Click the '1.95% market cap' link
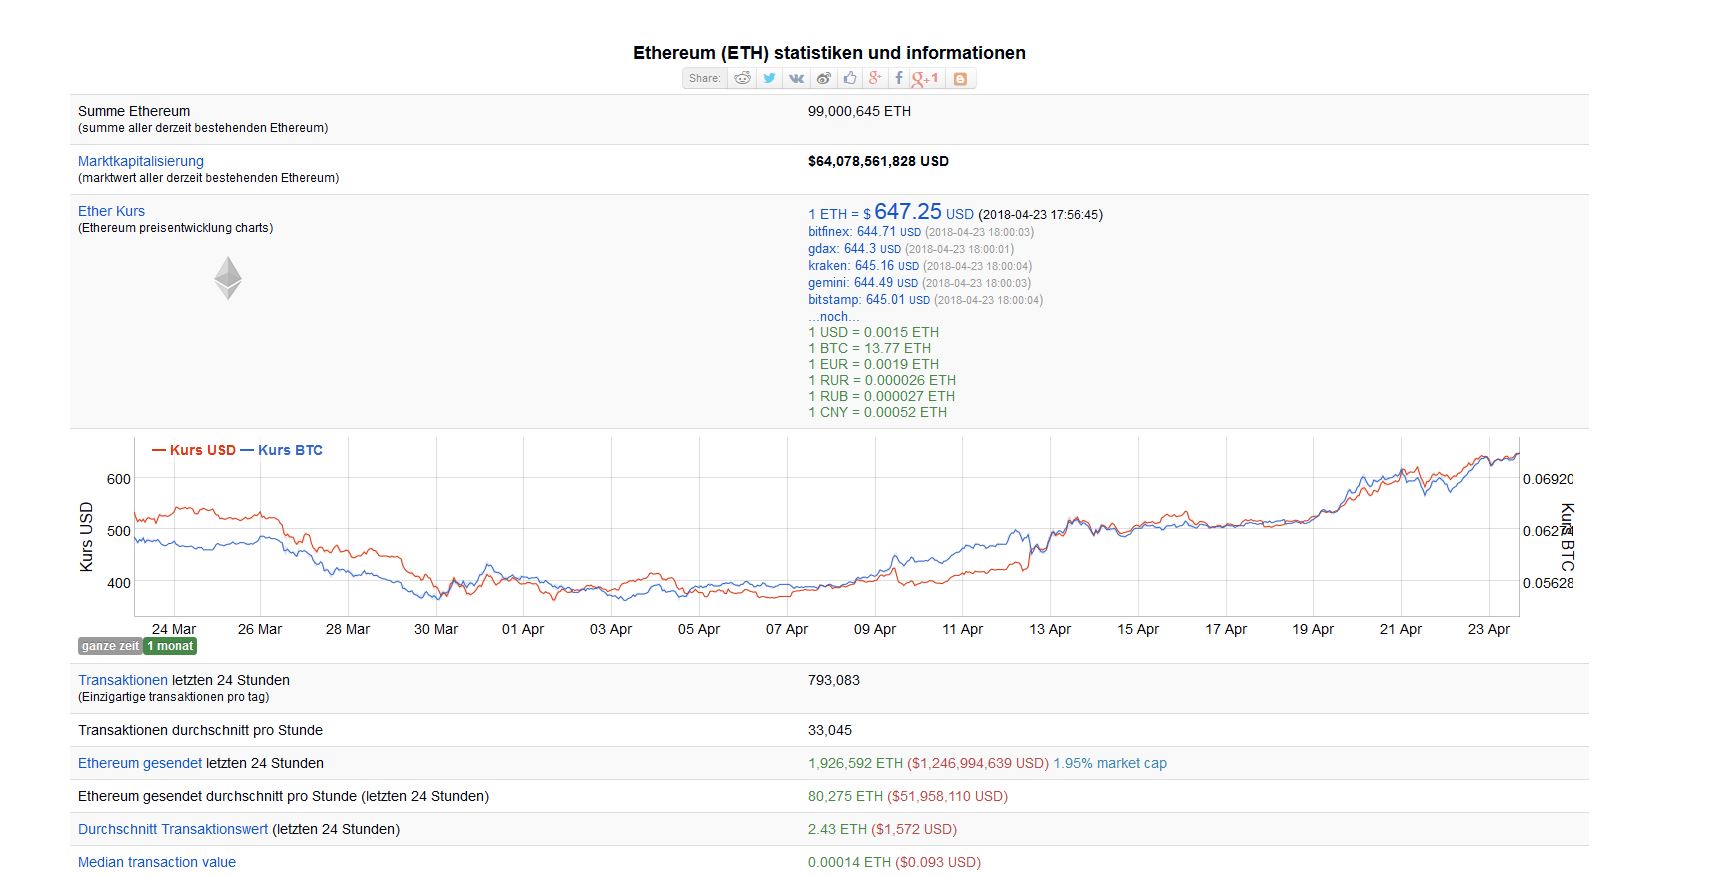Image resolution: width=1721 pixels, height=876 pixels. click(x=1110, y=763)
